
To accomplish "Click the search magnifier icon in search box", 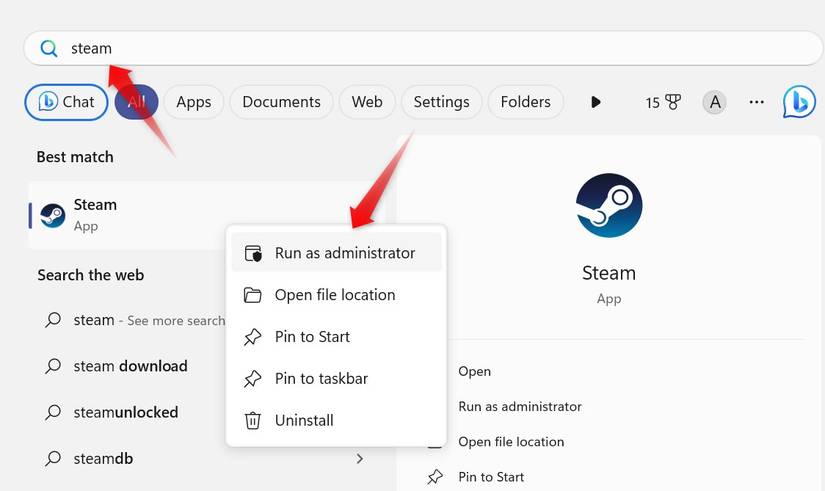I will (x=49, y=48).
